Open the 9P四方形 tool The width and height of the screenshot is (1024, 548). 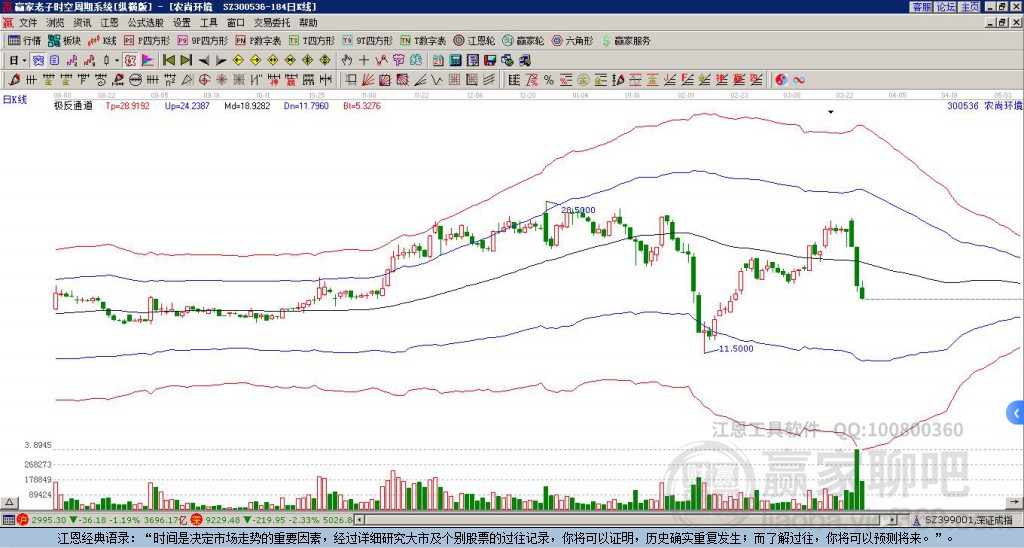tap(202, 40)
